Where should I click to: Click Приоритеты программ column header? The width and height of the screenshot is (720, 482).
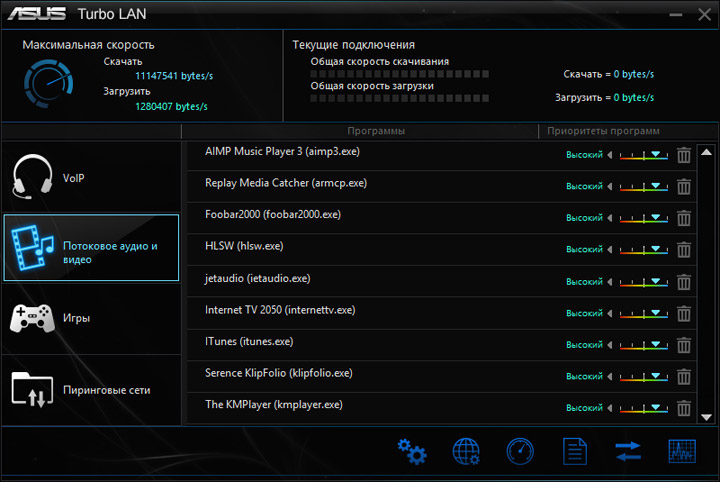pyautogui.click(x=603, y=131)
